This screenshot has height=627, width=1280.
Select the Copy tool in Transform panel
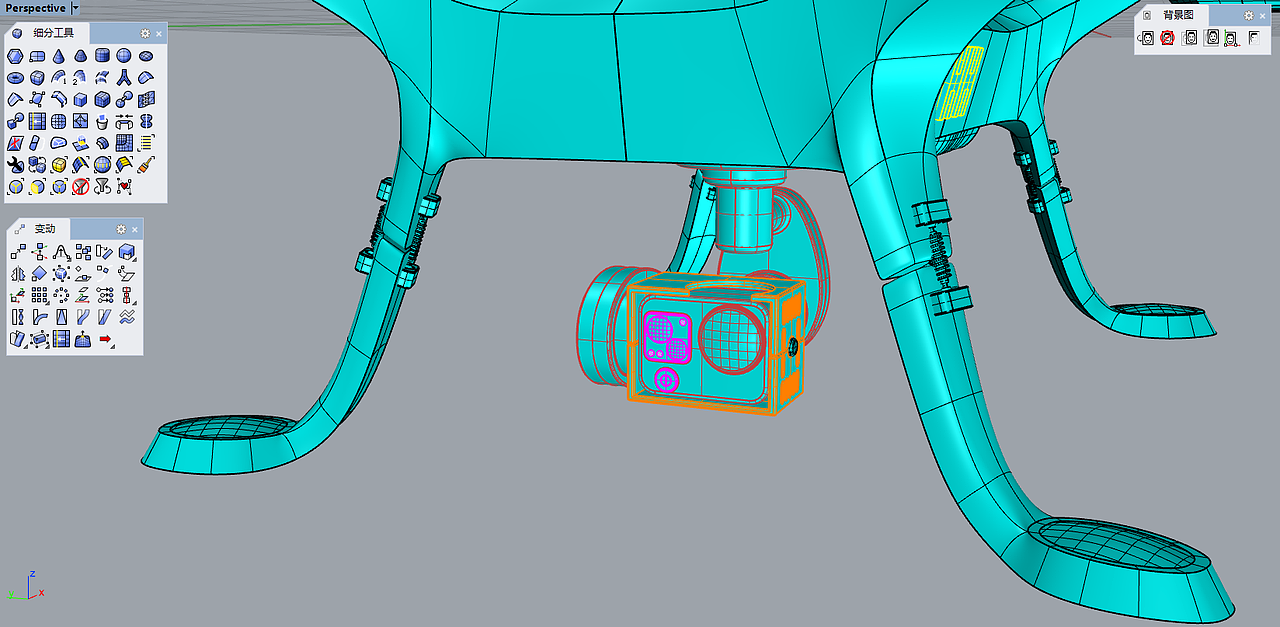click(39, 251)
